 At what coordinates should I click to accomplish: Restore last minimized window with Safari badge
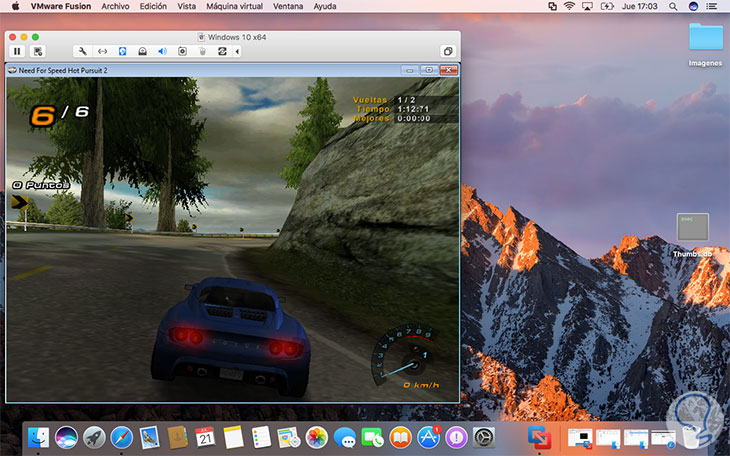click(x=663, y=438)
